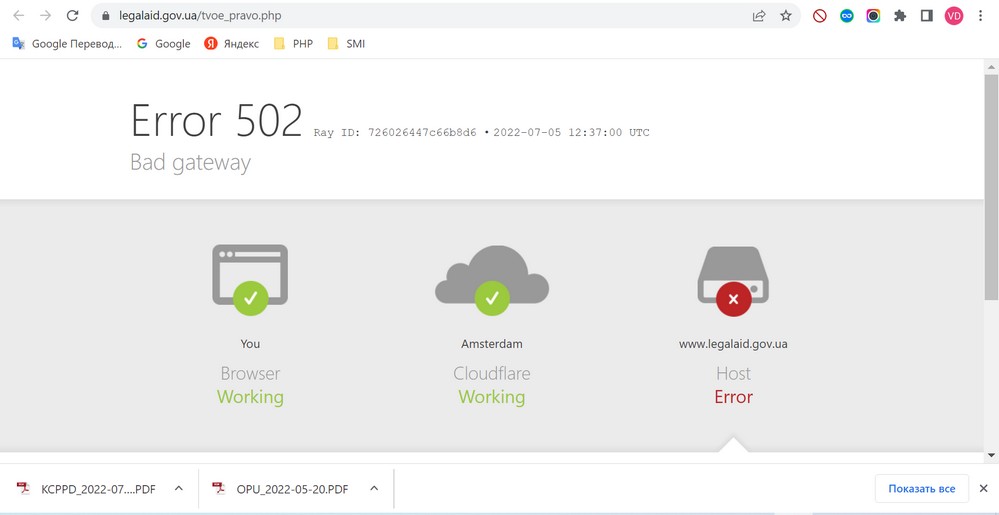
Task: Click Показать все downloads button
Action: 922,489
